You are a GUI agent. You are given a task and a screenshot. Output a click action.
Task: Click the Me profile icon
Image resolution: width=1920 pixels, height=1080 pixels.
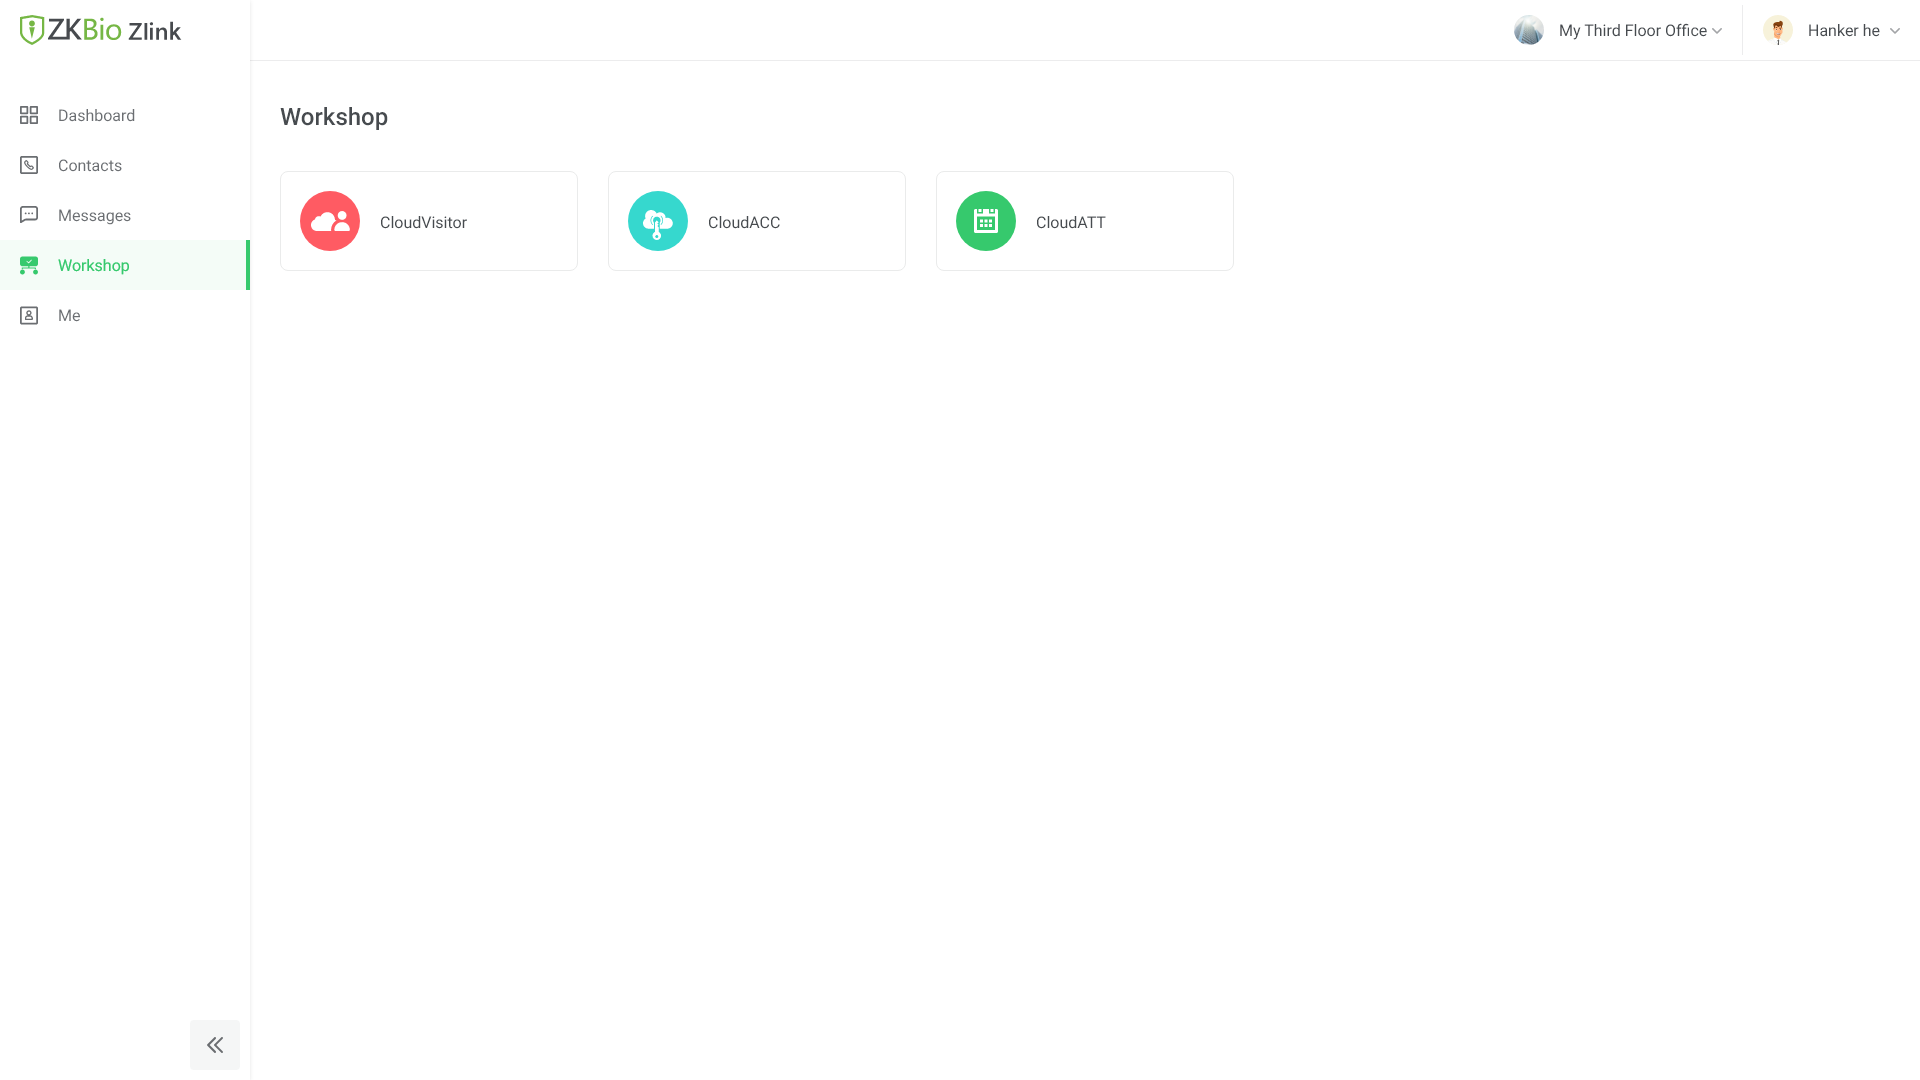coord(29,315)
